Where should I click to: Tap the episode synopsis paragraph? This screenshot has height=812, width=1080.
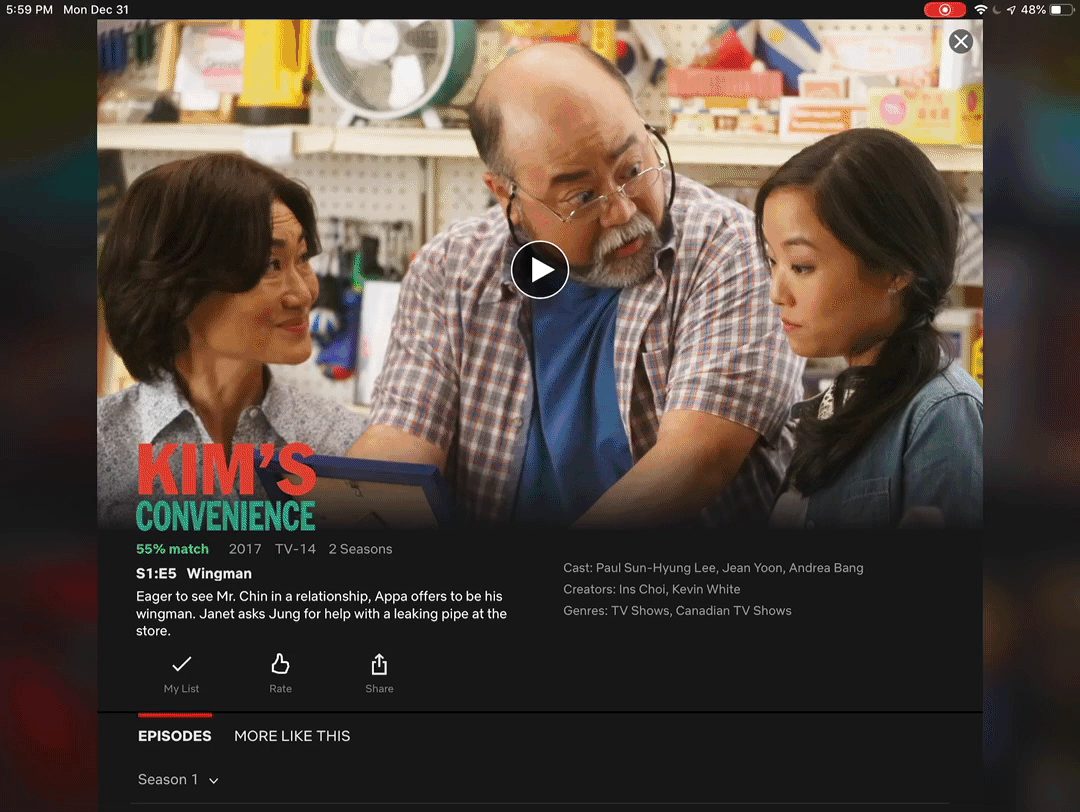click(321, 613)
